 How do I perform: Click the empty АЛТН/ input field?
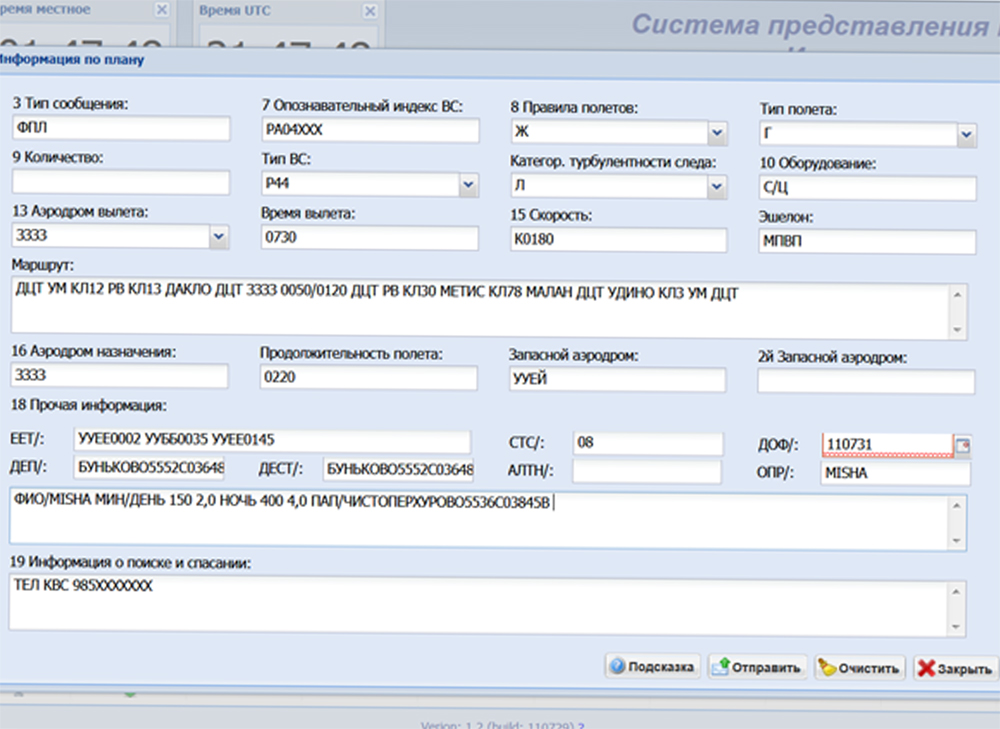pyautogui.click(x=646, y=472)
